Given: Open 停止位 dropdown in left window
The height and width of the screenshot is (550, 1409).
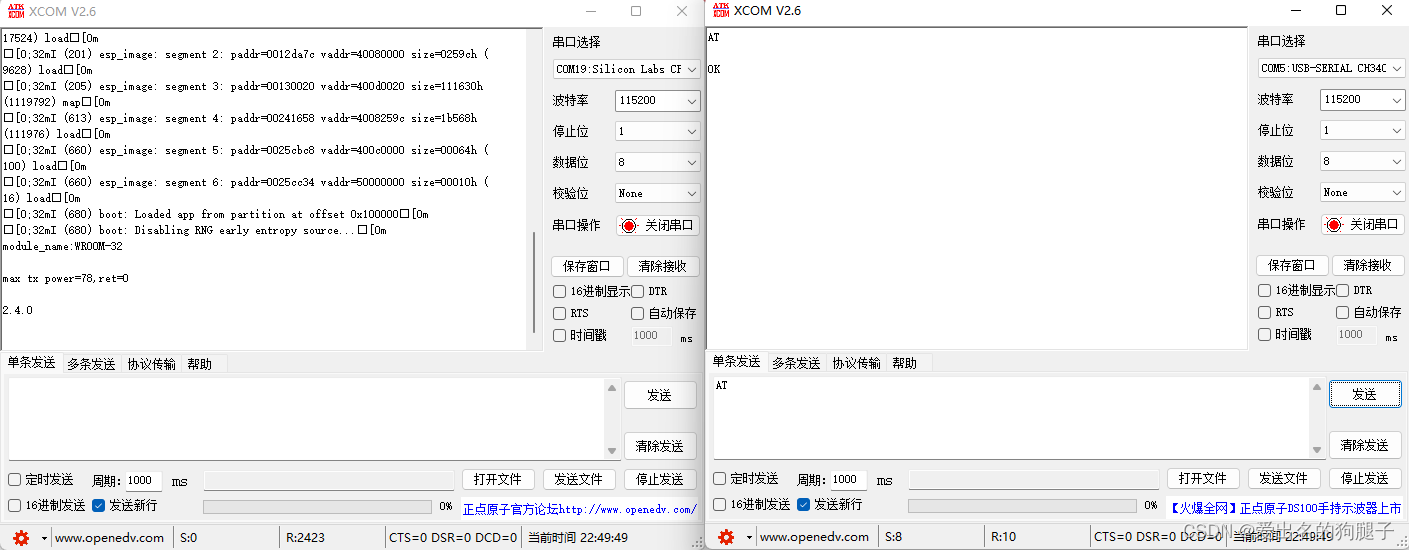Looking at the screenshot, I should pyautogui.click(x=657, y=132).
